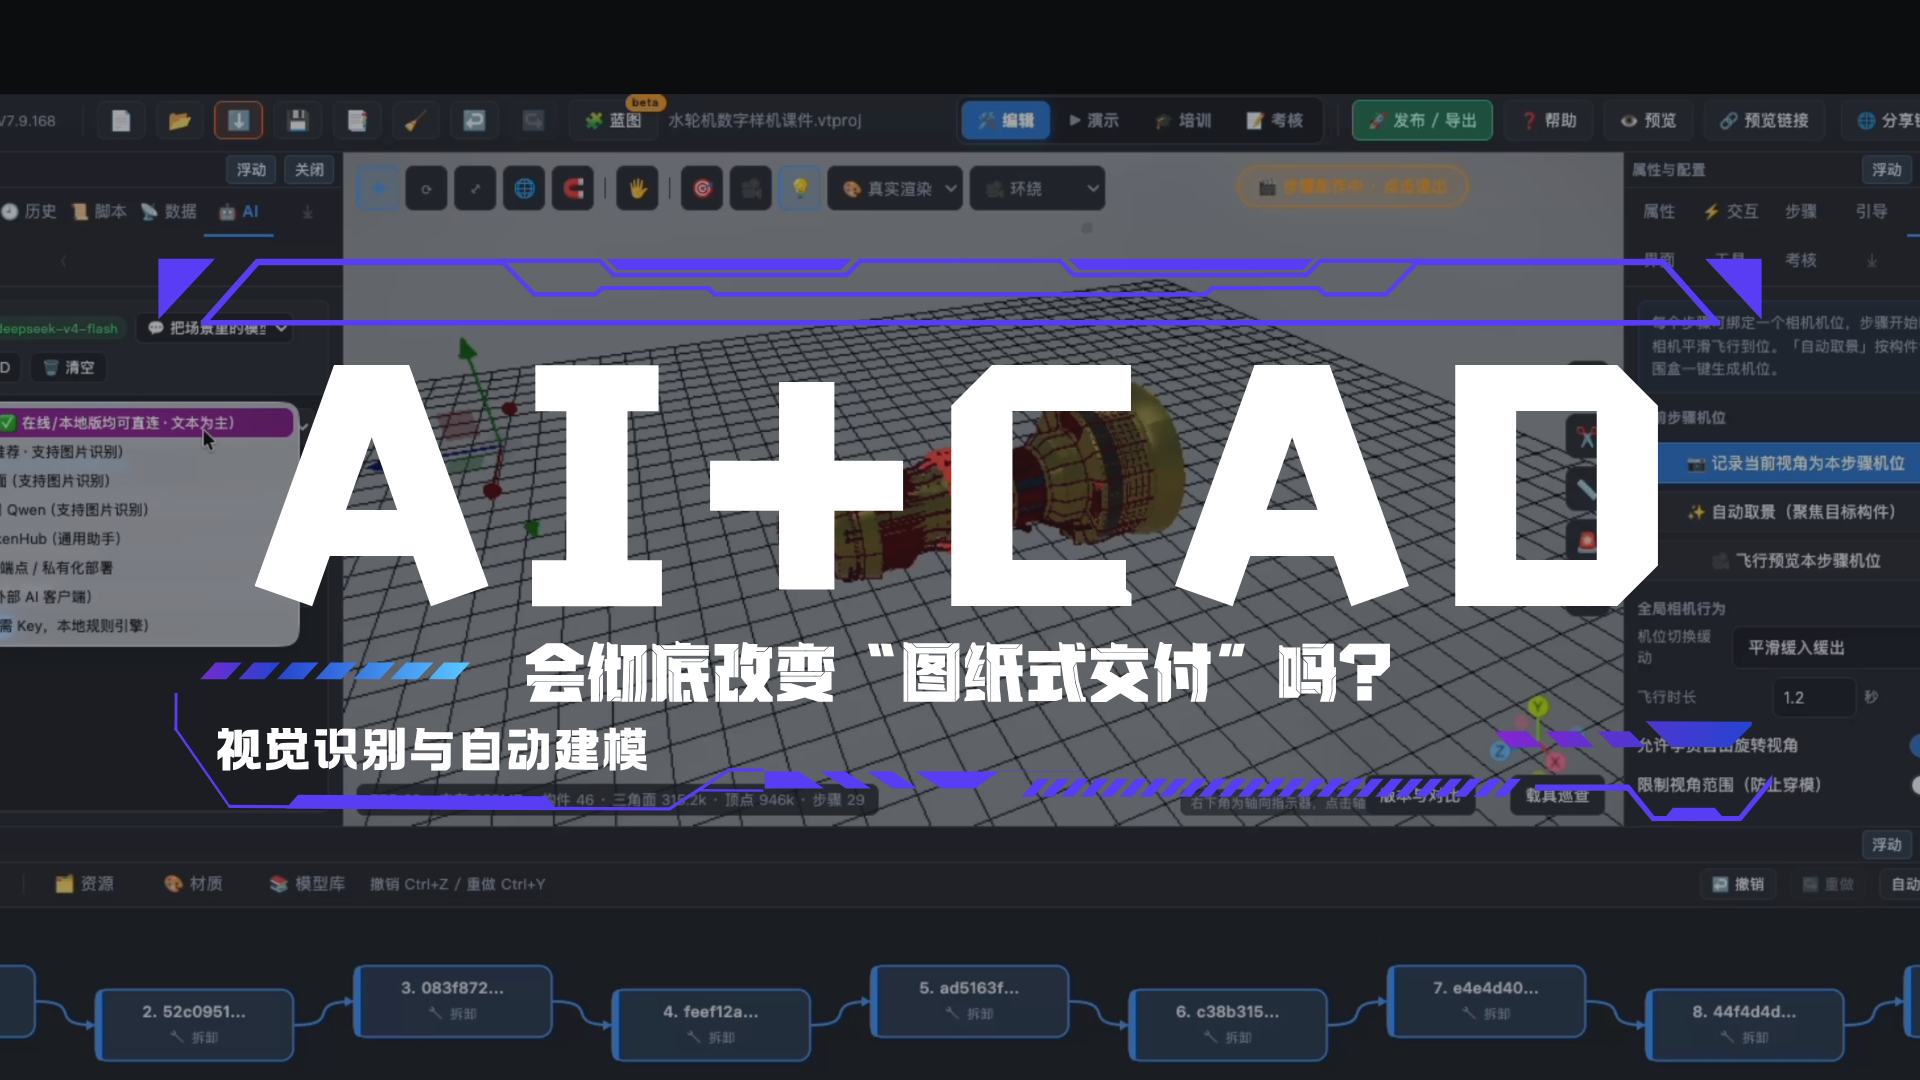
Task: Click the target focus icon
Action: 702,189
